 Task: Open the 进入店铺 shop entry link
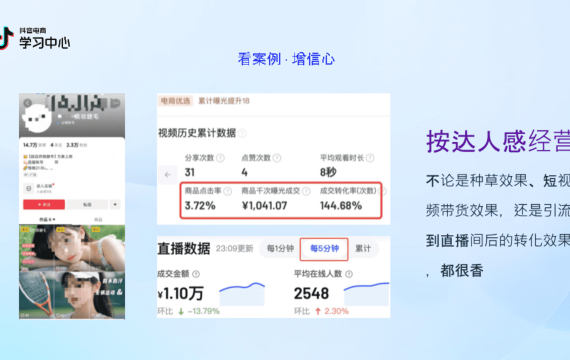[x=45, y=186]
